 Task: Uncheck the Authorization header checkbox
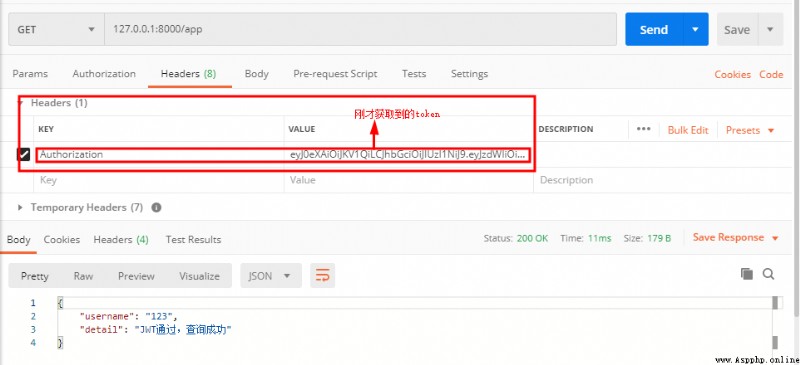click(x=23, y=154)
